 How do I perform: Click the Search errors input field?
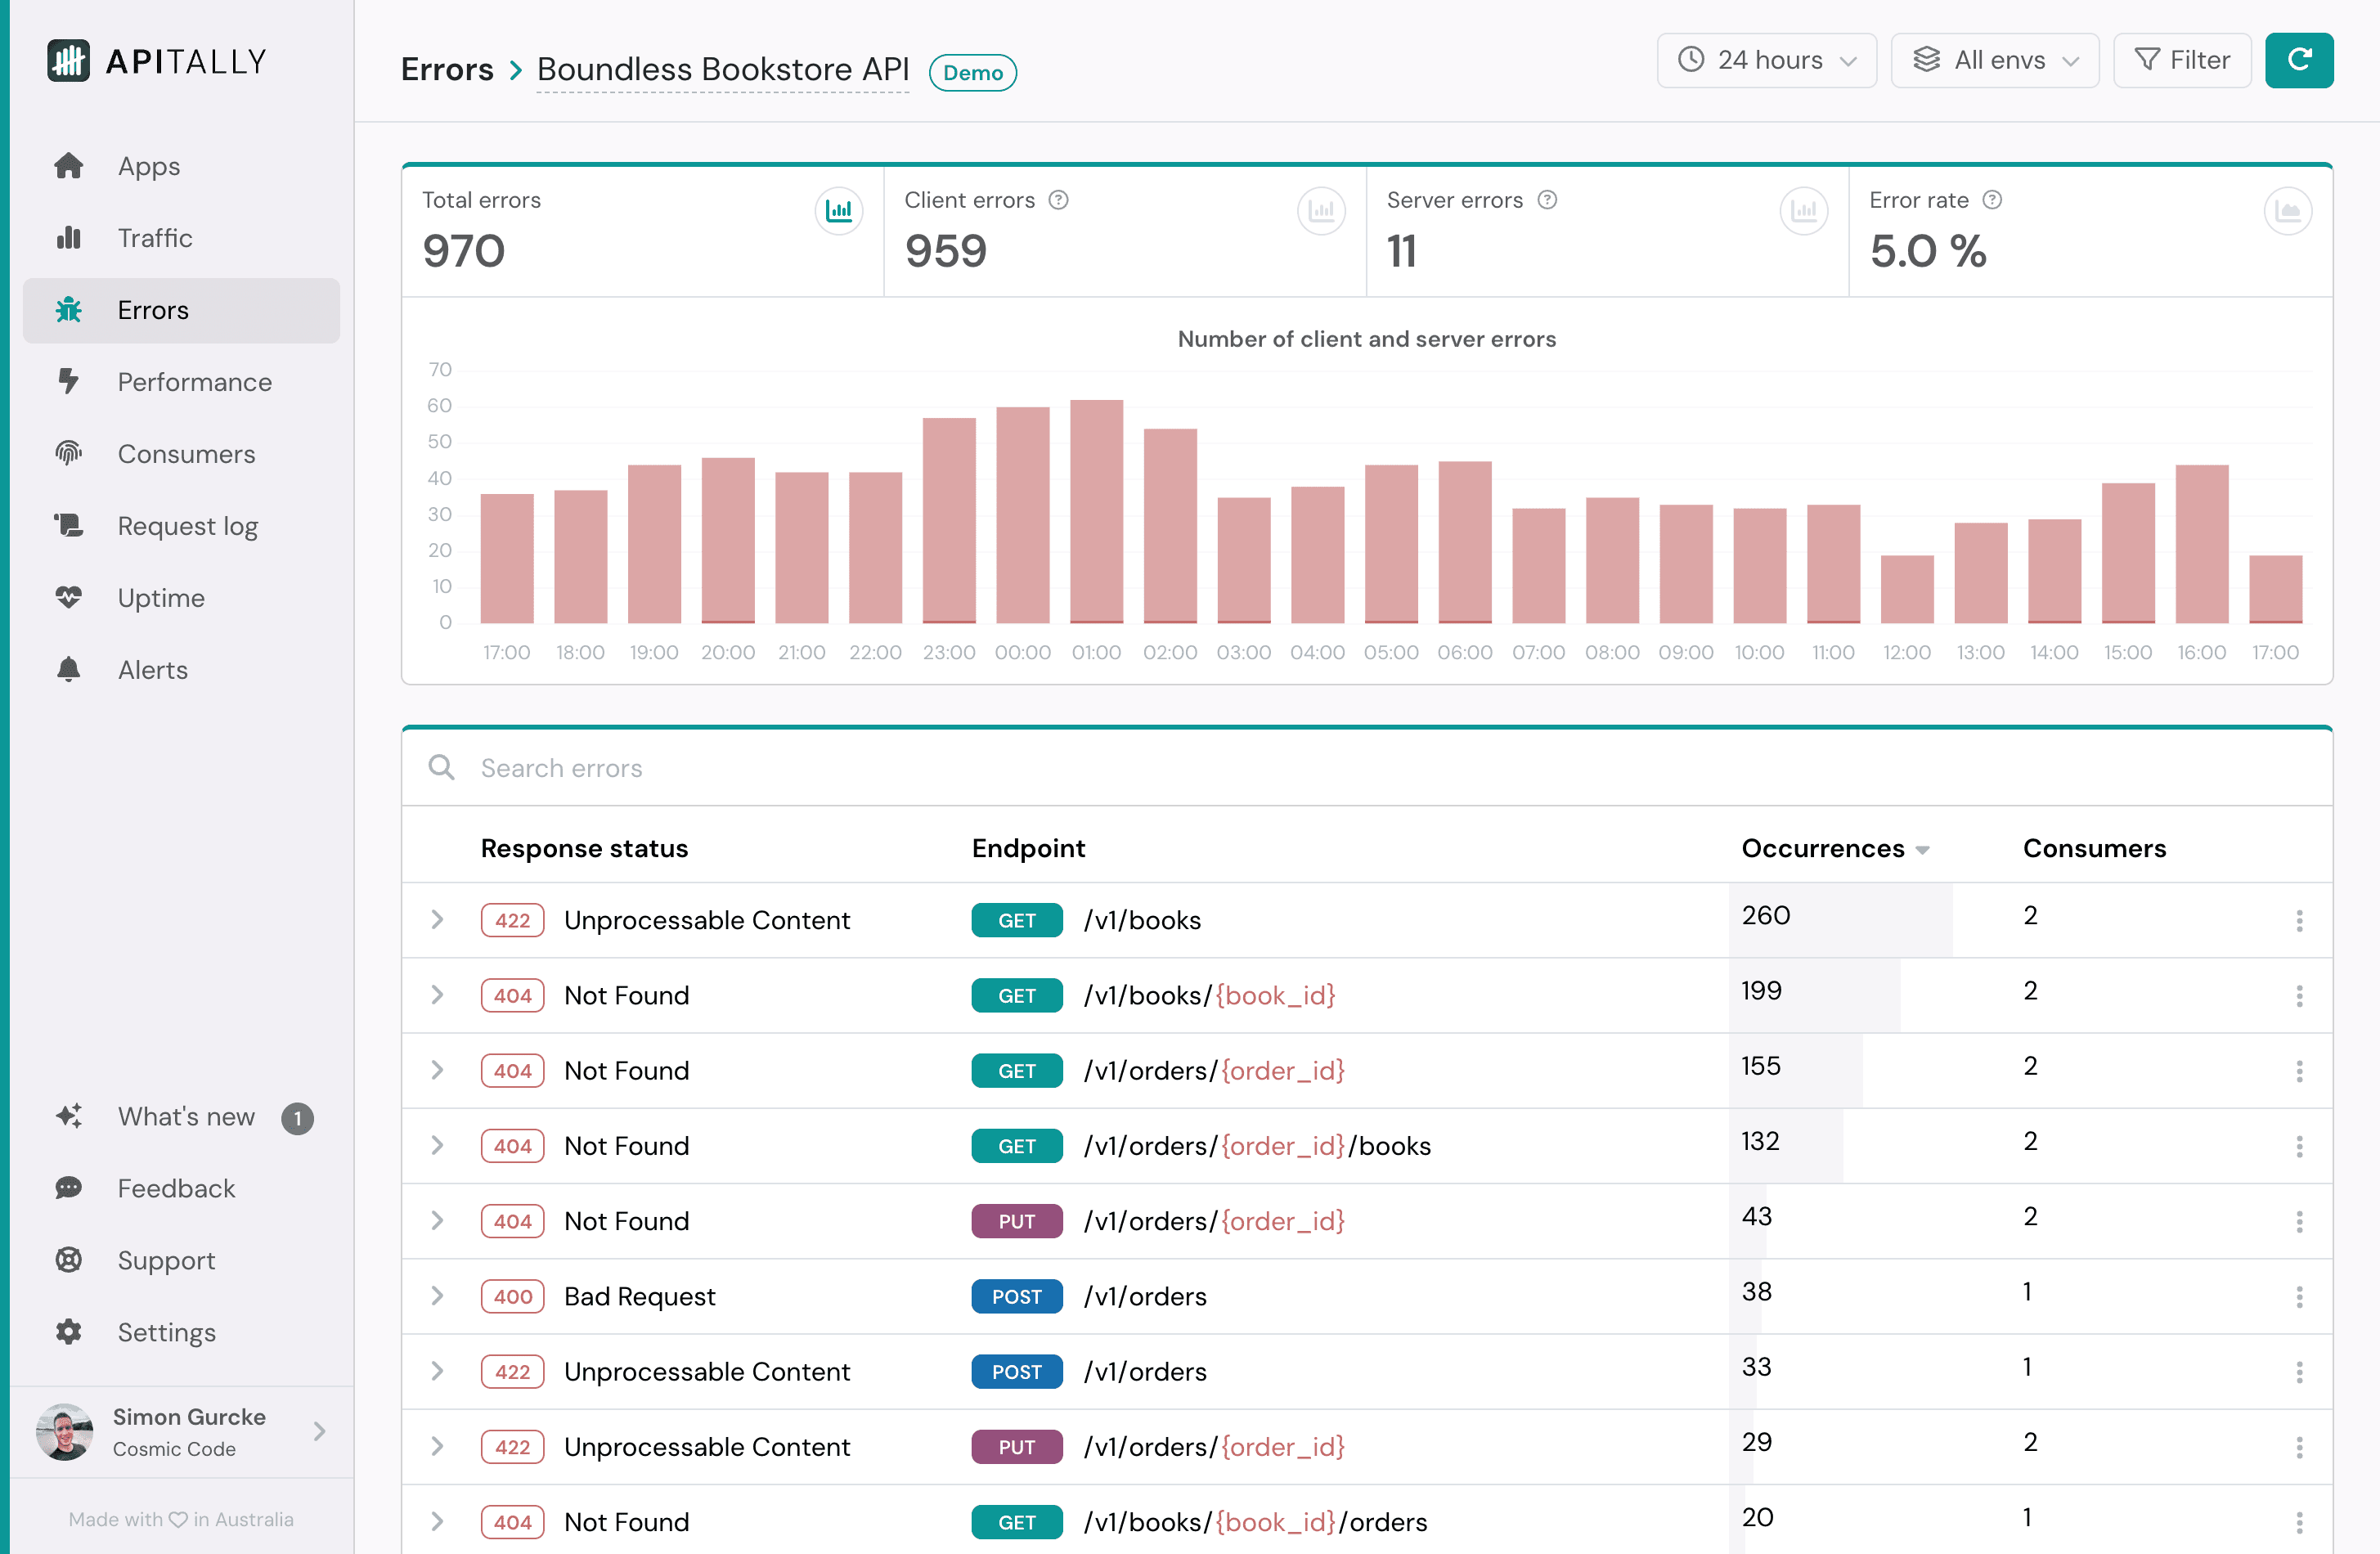click(x=1367, y=768)
